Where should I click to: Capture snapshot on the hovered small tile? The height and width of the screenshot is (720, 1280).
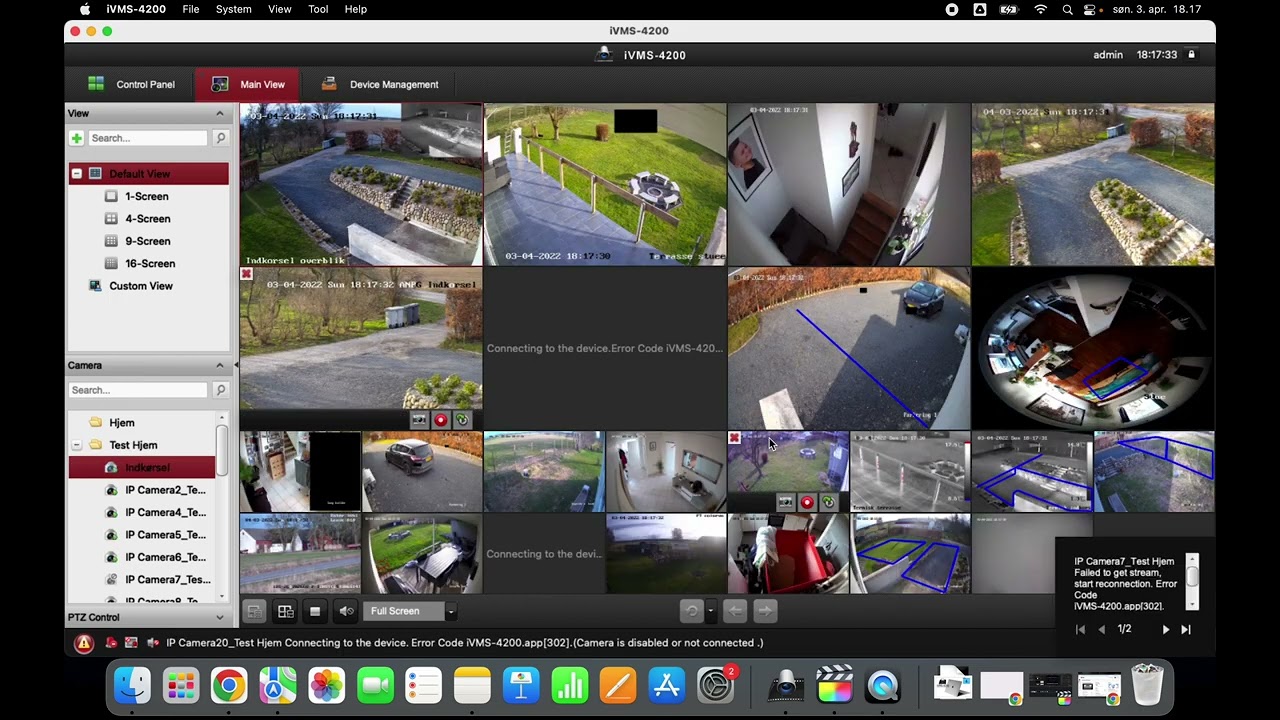(785, 502)
